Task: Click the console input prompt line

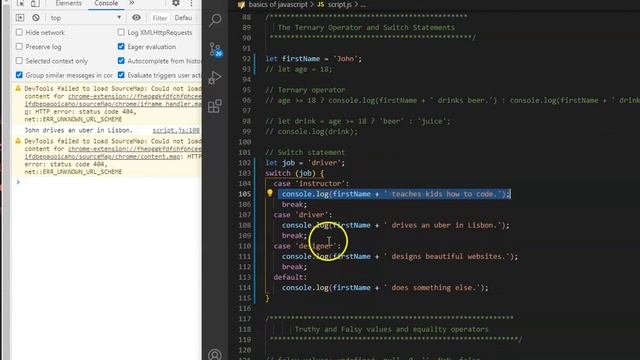Action: tap(108, 182)
